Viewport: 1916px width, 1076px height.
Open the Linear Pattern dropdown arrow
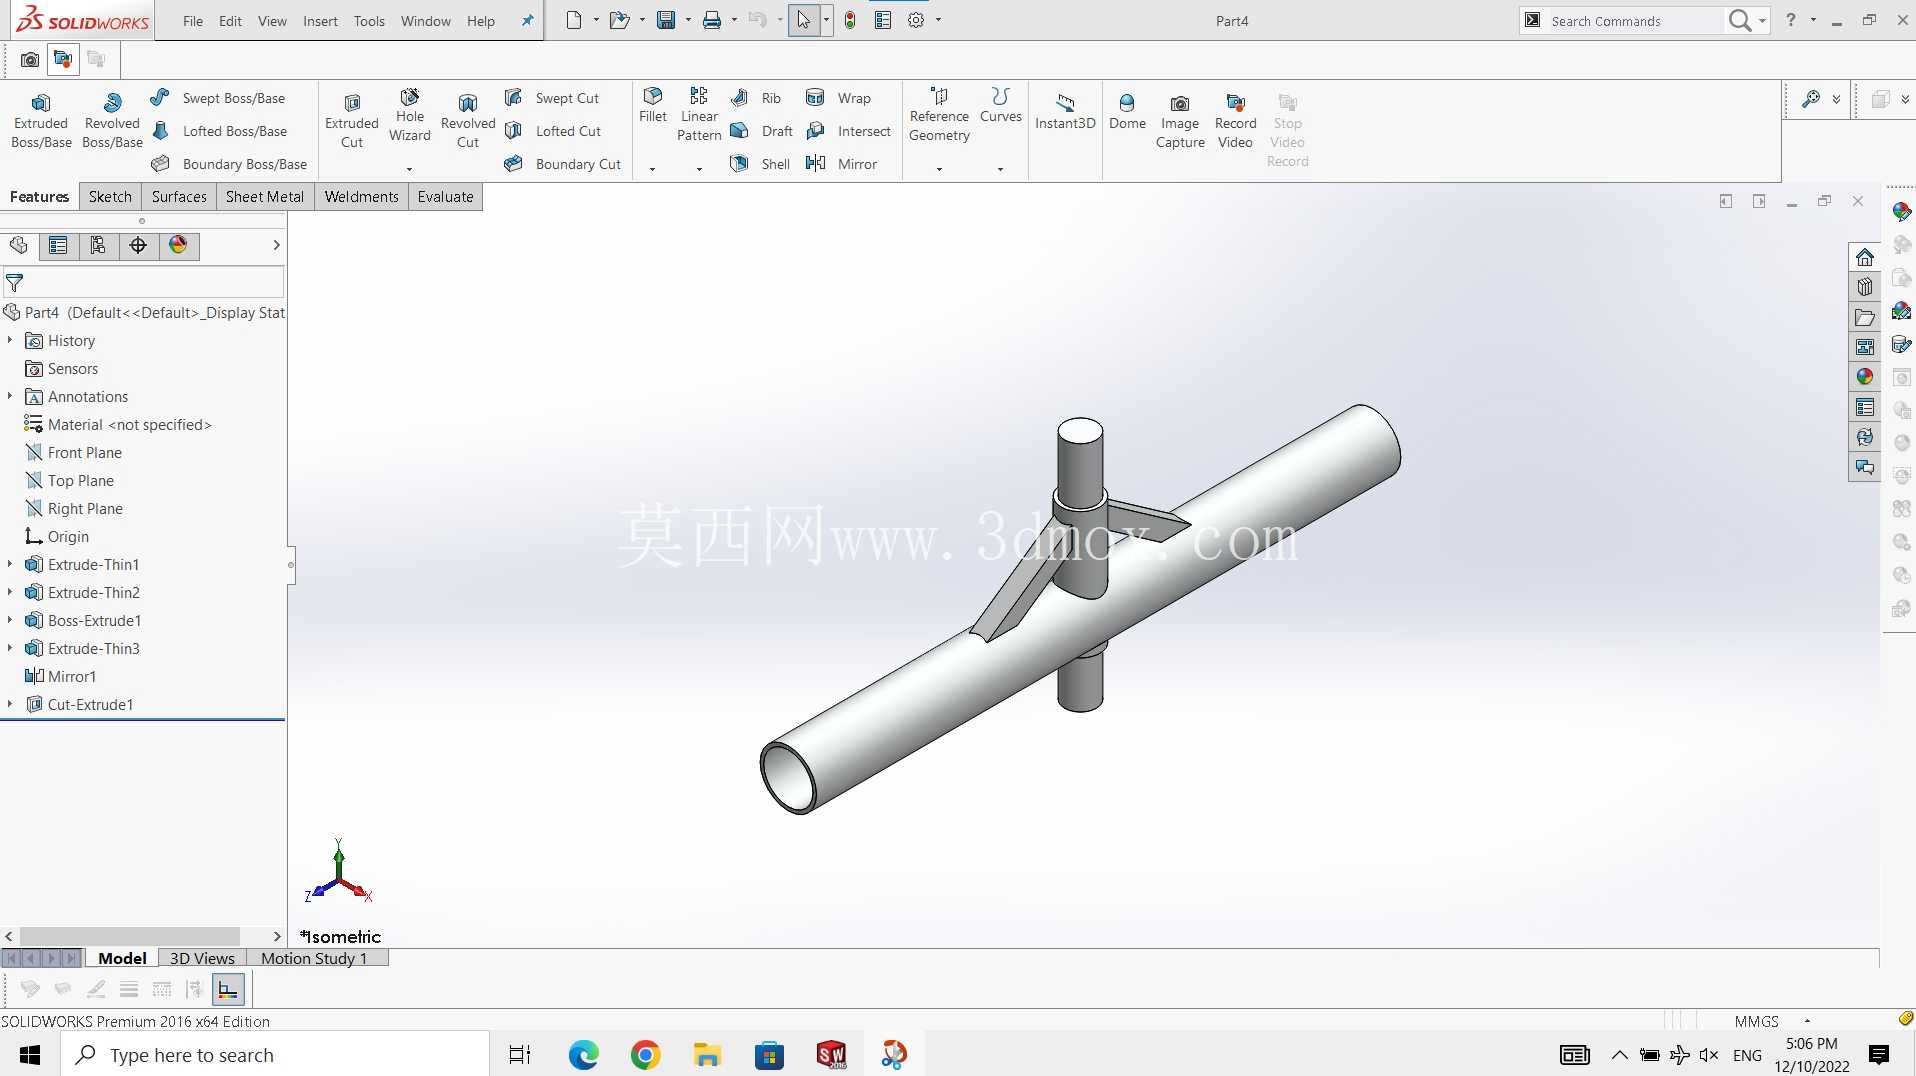click(x=699, y=169)
